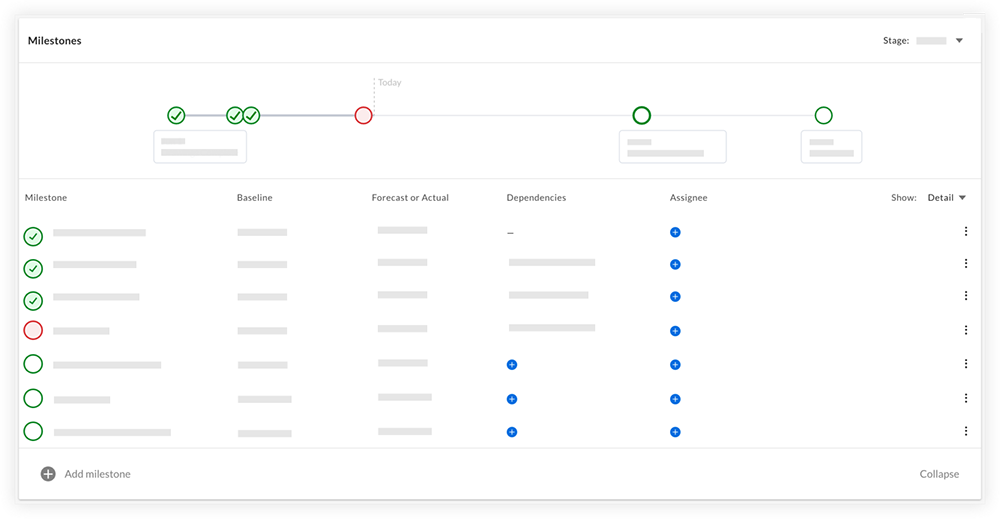The image size is (1000, 519).
Task: Open the Show Detail dropdown
Action: (946, 198)
